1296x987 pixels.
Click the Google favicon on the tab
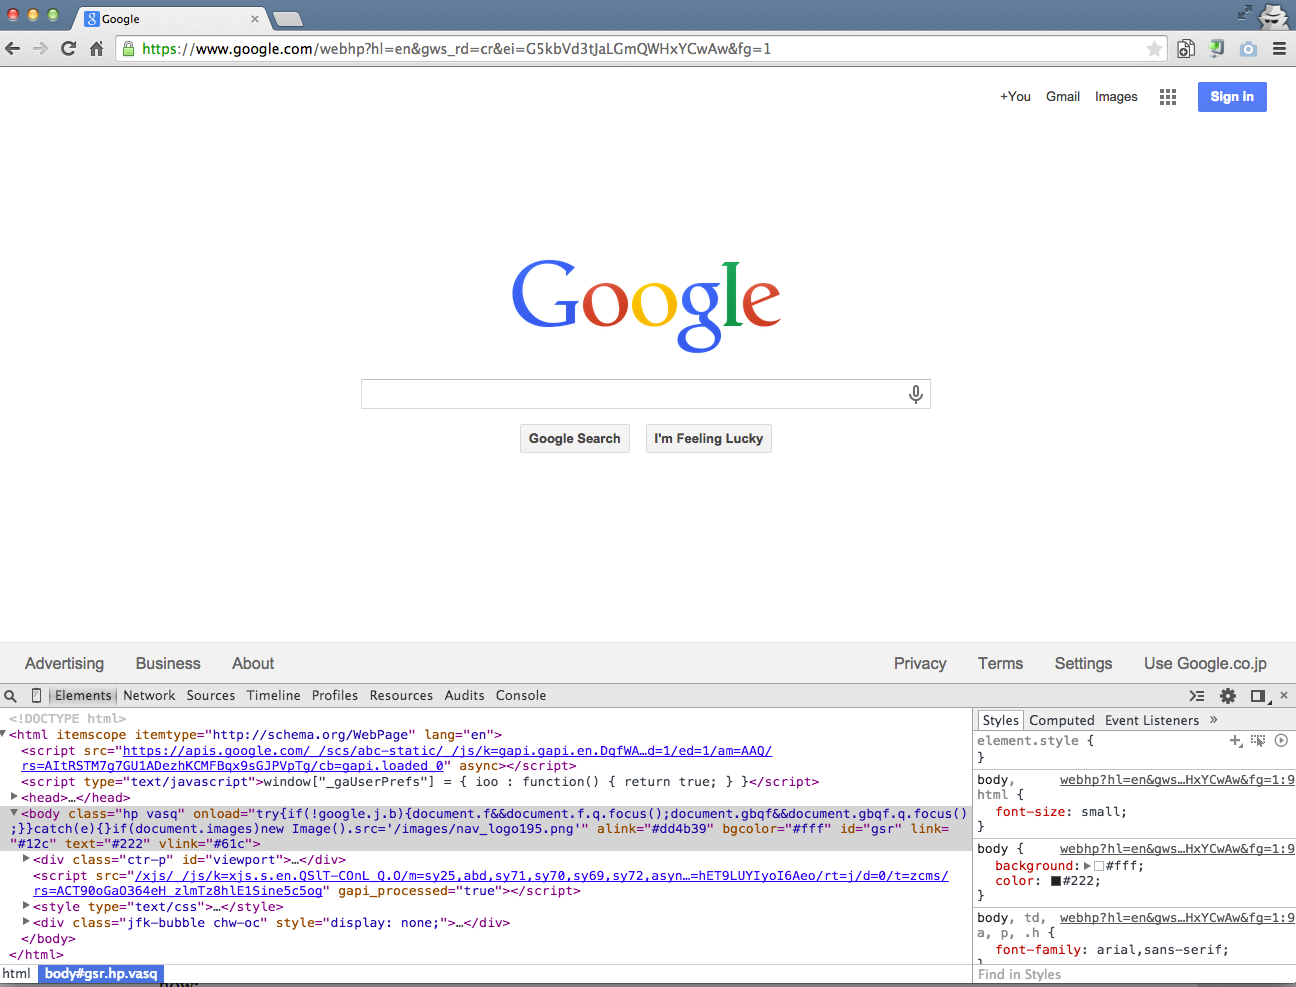(92, 19)
